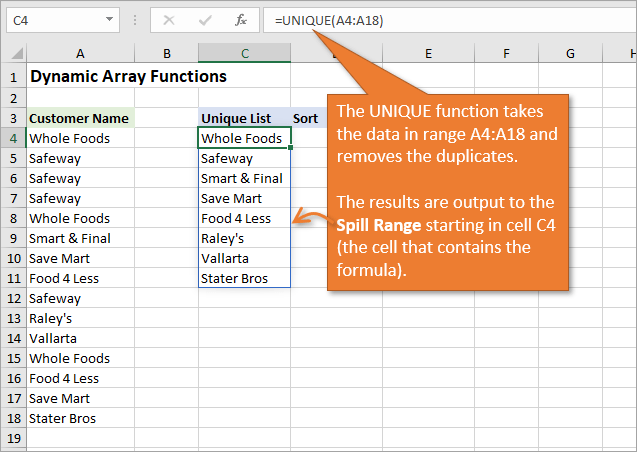
Task: Select column G header
Action: [570, 54]
